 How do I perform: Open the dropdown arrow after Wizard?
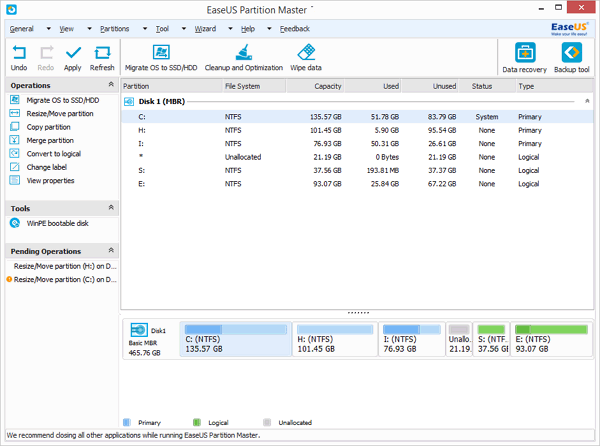(x=230, y=29)
